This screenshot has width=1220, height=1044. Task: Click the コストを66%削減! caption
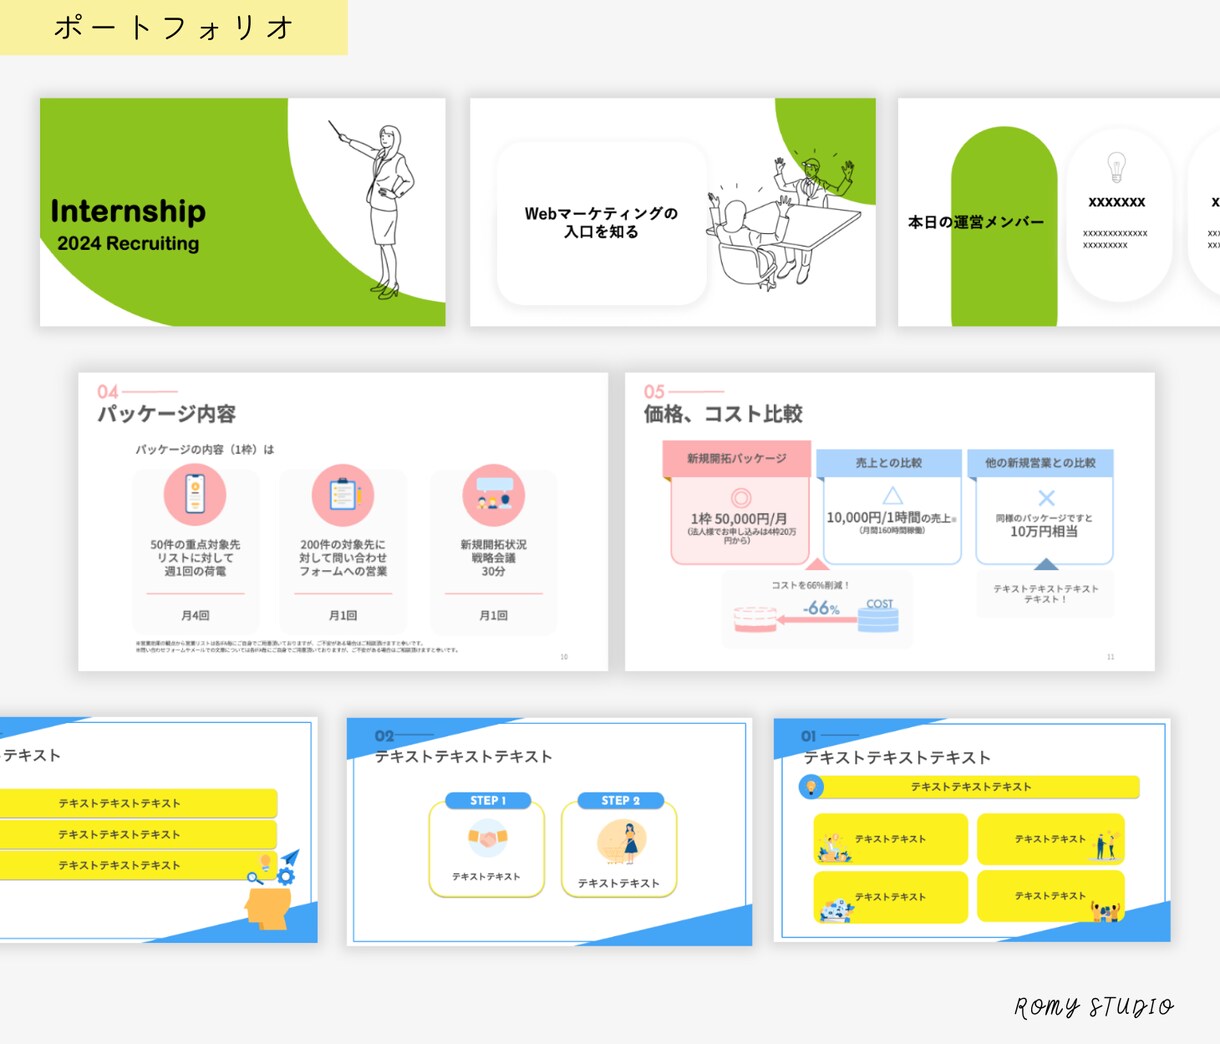[x=810, y=585]
